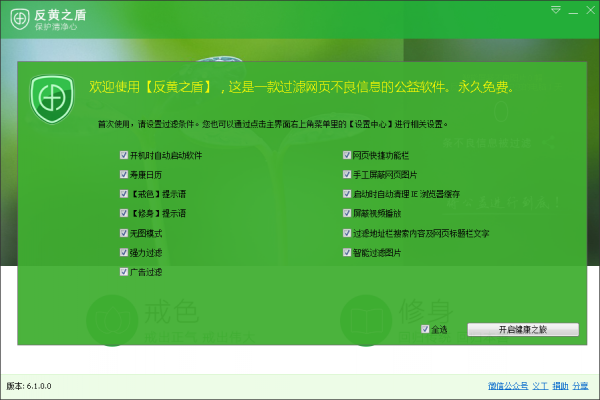Click the 反黄之盾 title text
Viewport: 600px width, 400px height.
60,15
